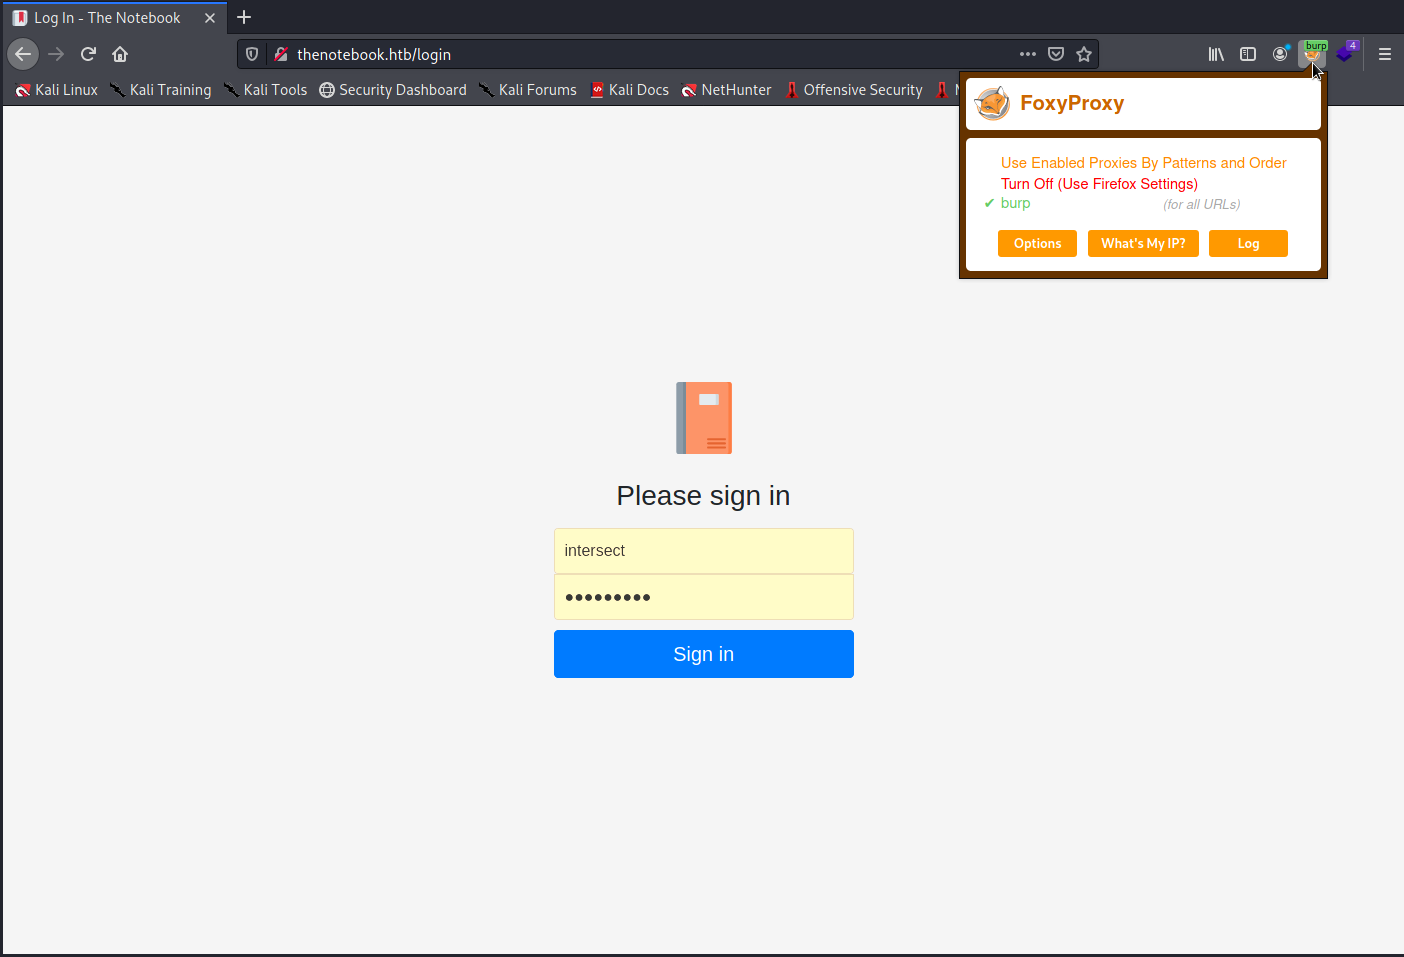Viewport: 1404px width, 957px height.
Task: Select Use Enabled Proxies By Patterns and Order
Action: (x=1143, y=163)
